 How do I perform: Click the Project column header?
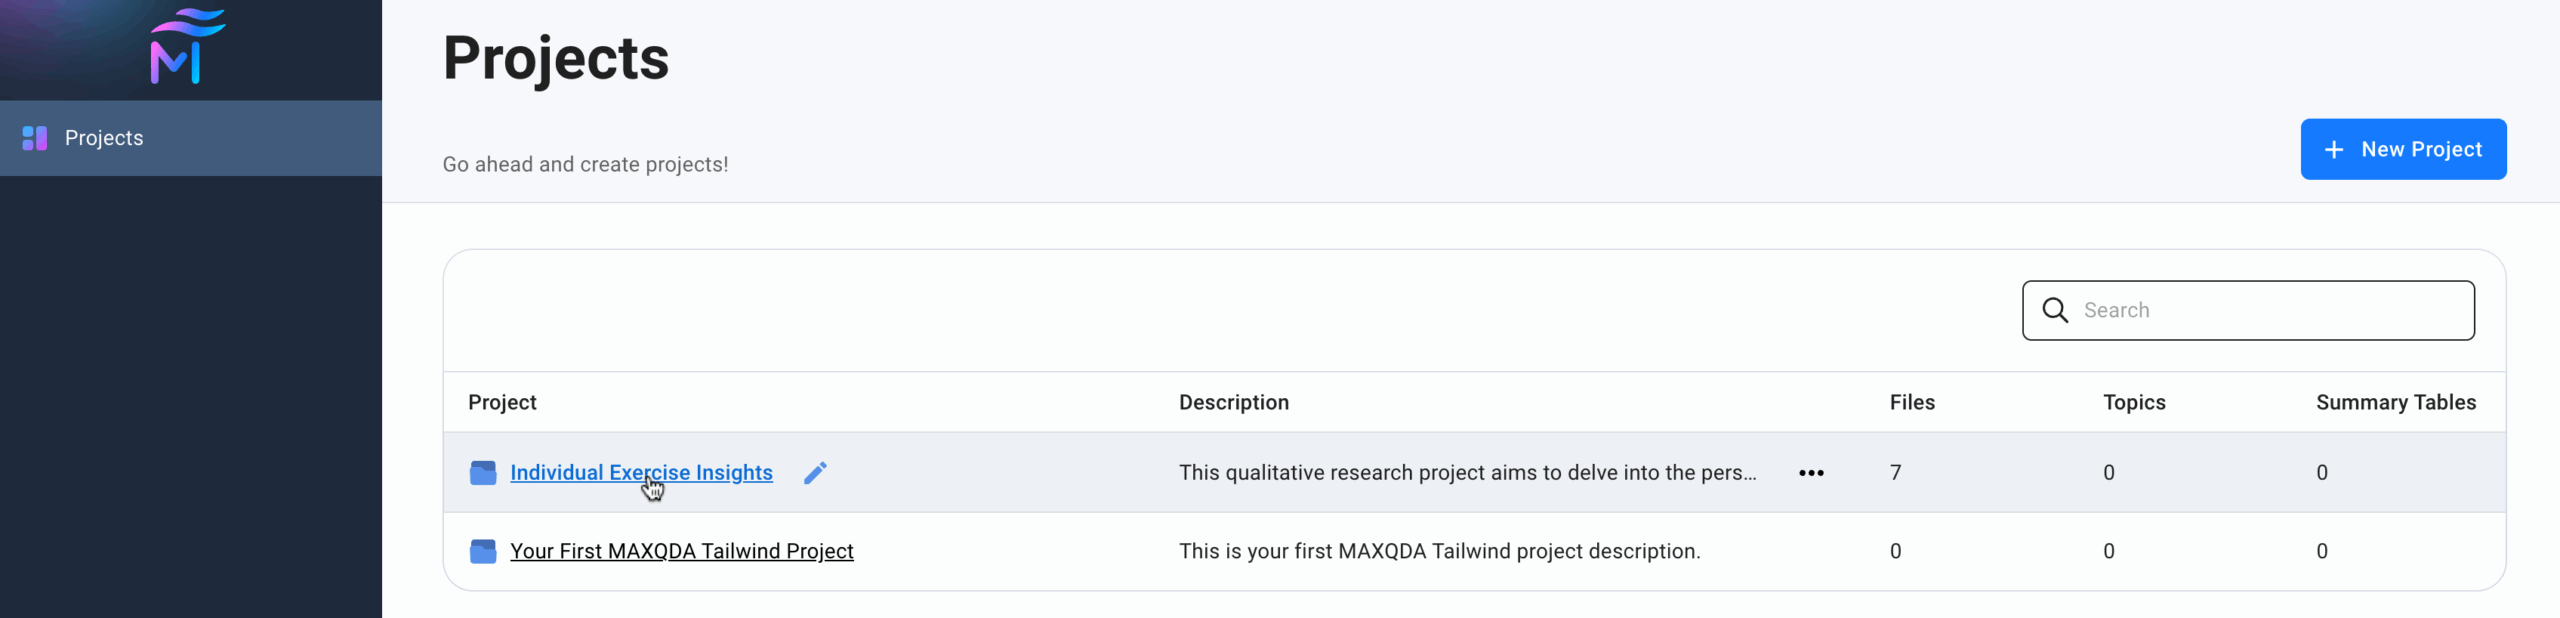coord(502,402)
